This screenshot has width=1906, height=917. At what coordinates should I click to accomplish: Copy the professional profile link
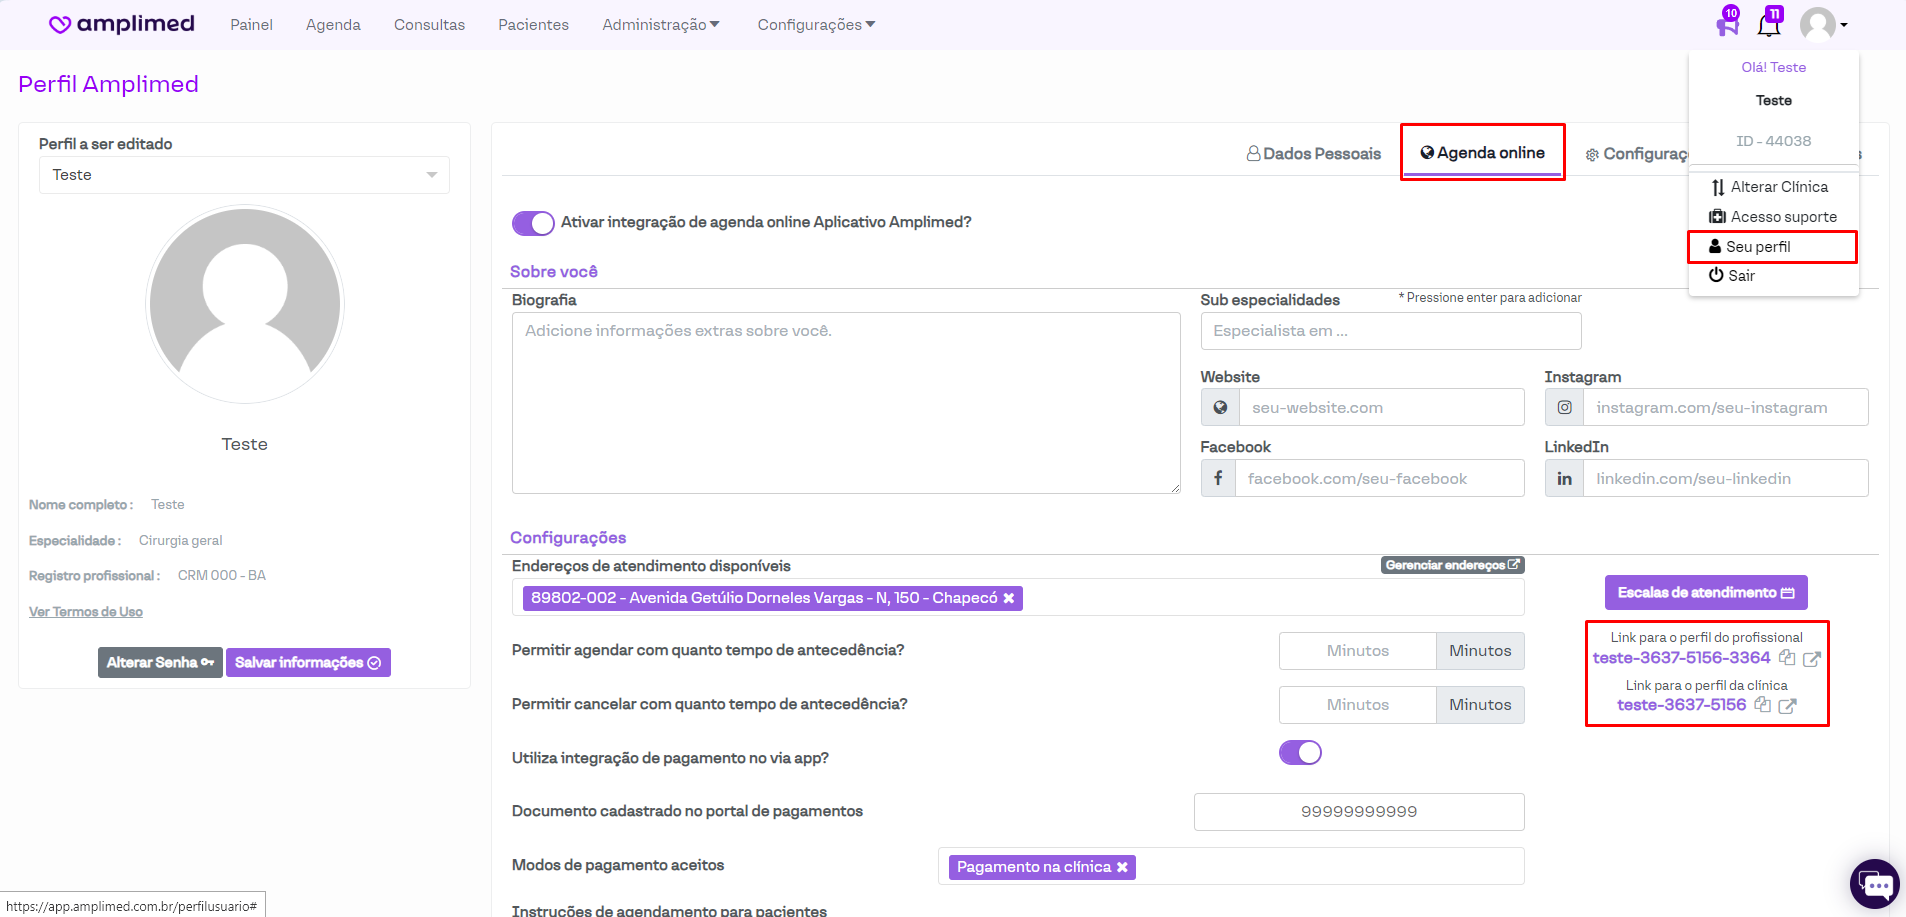1787,658
